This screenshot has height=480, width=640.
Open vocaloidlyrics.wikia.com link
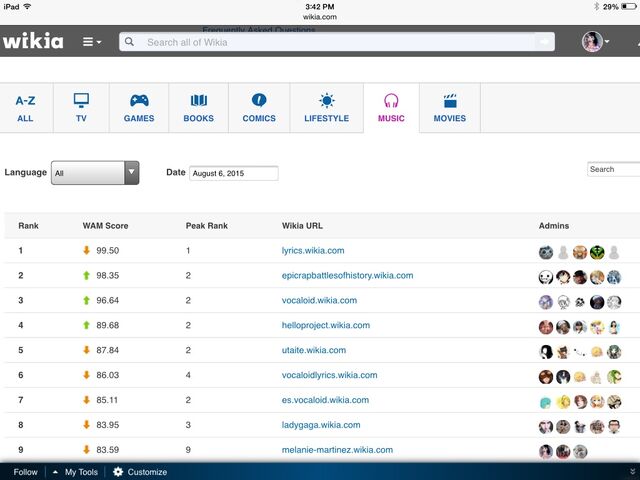pos(329,375)
